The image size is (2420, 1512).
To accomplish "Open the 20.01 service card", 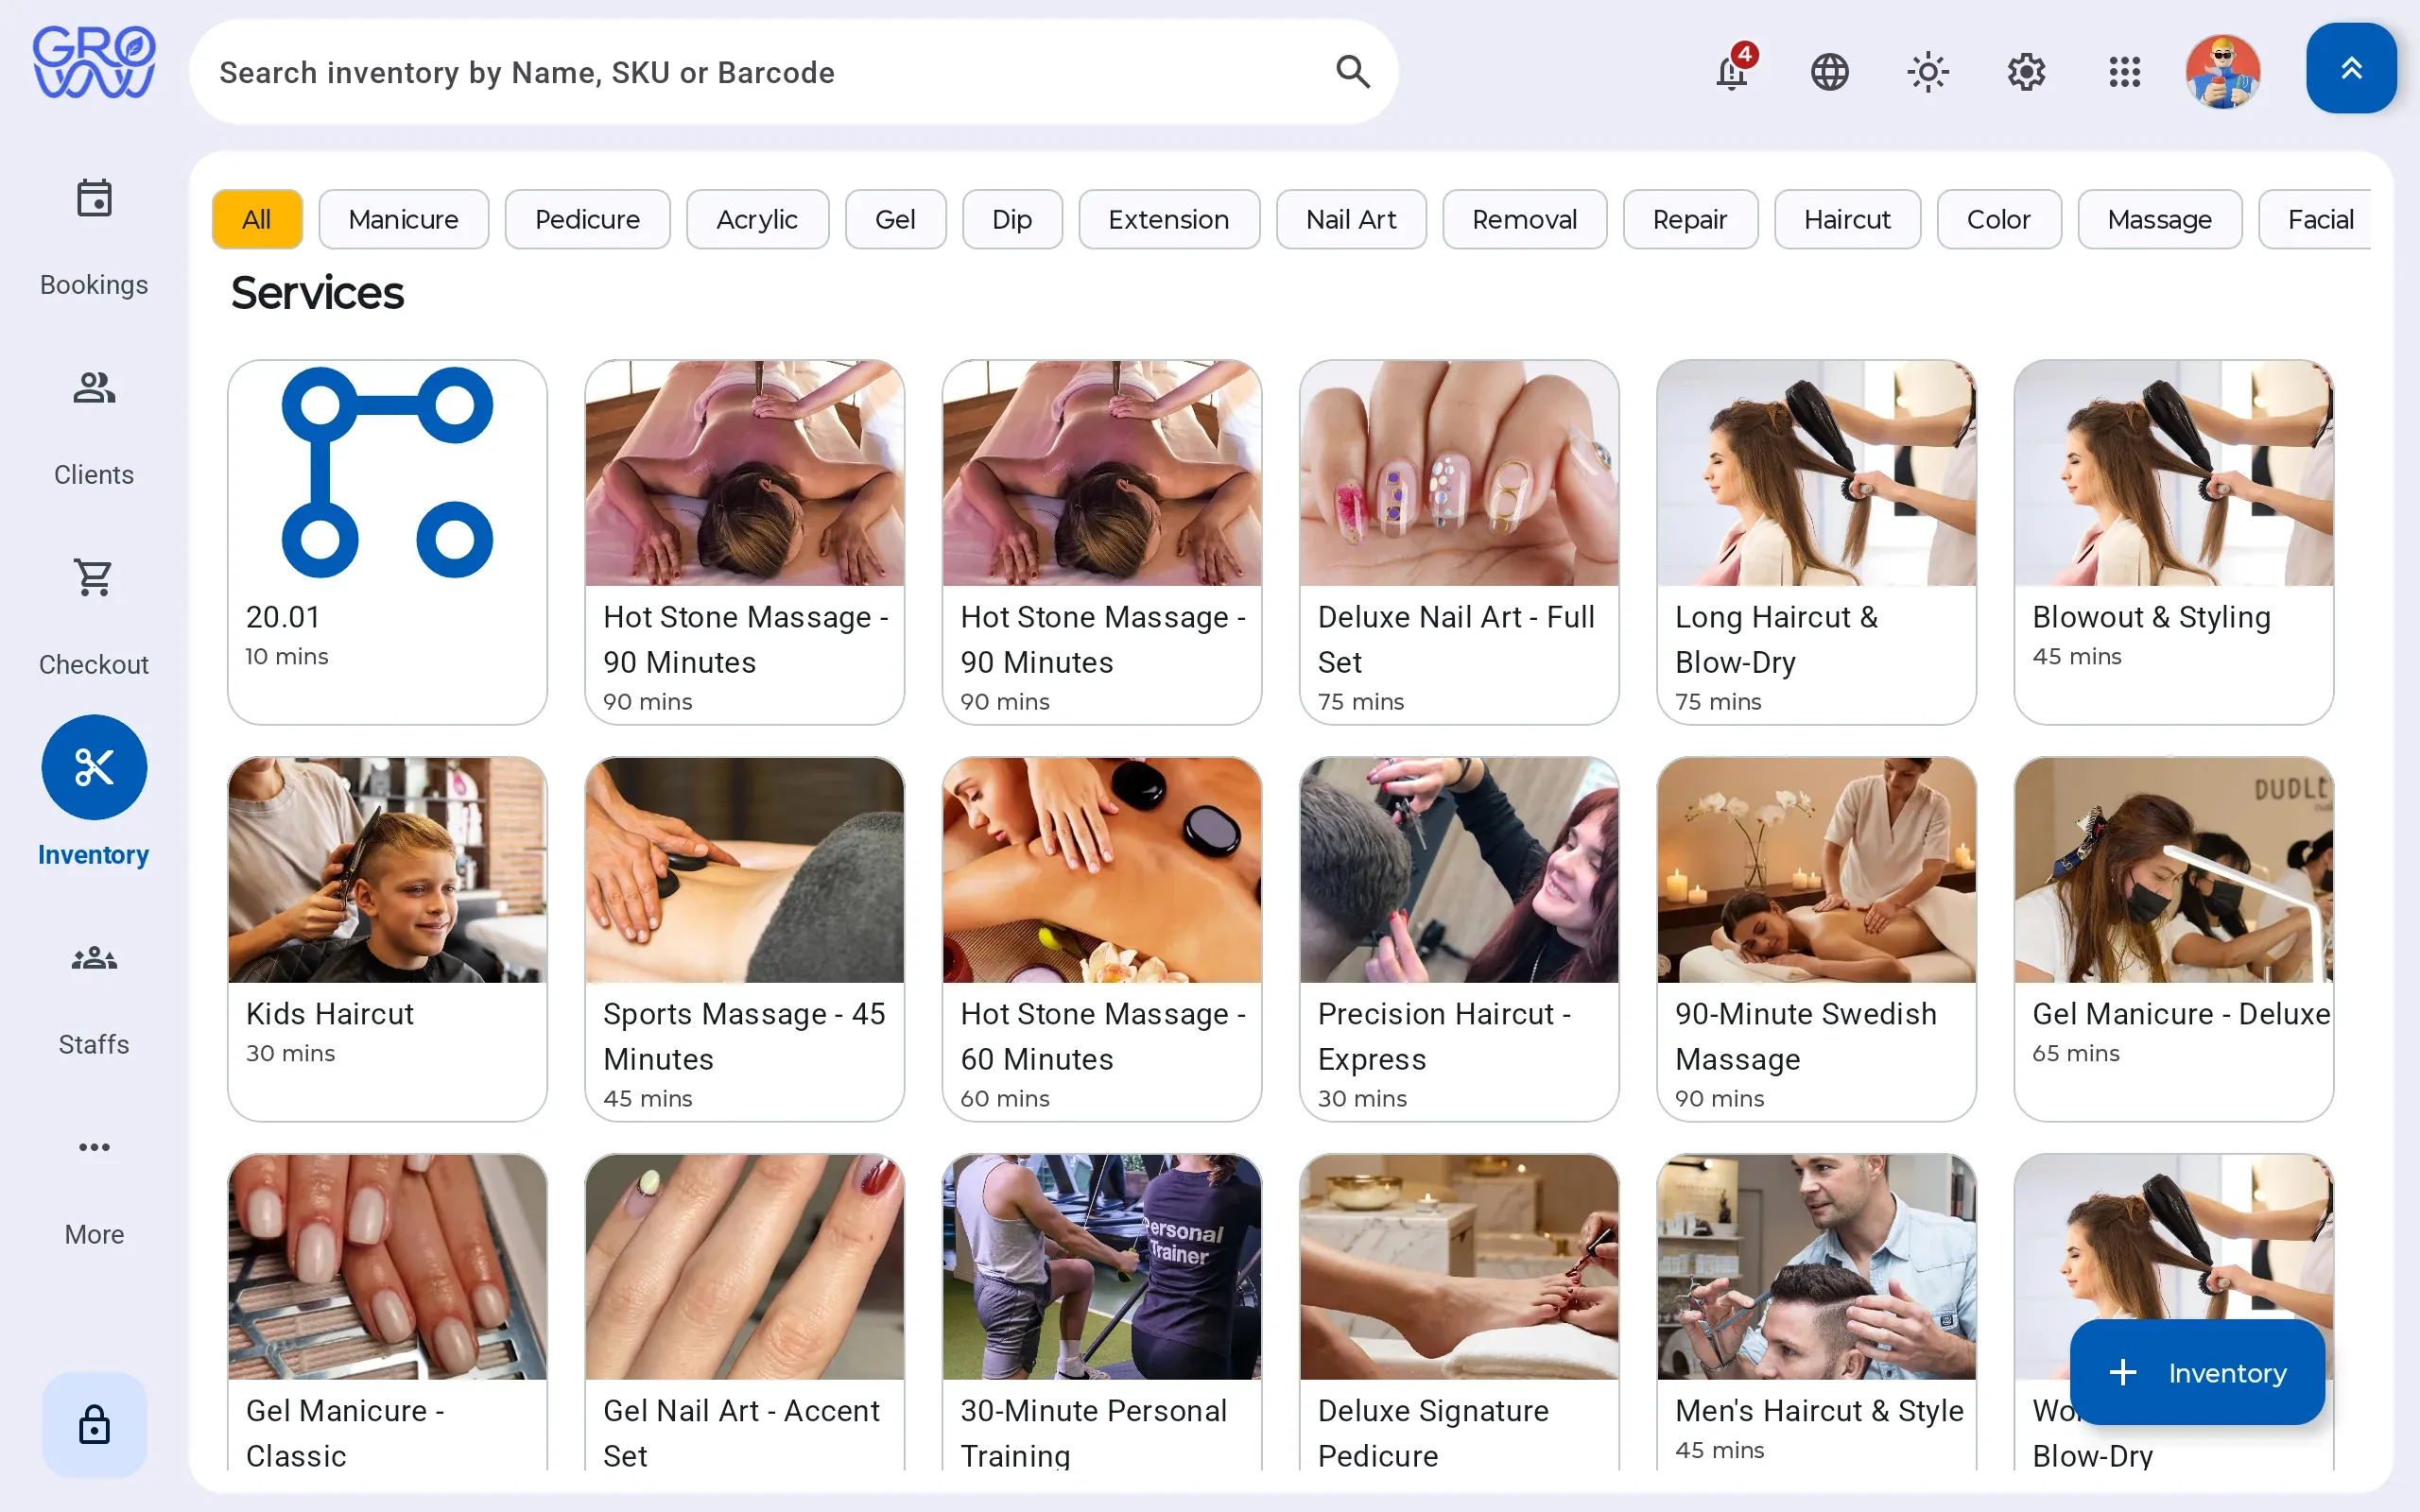I will [387, 542].
